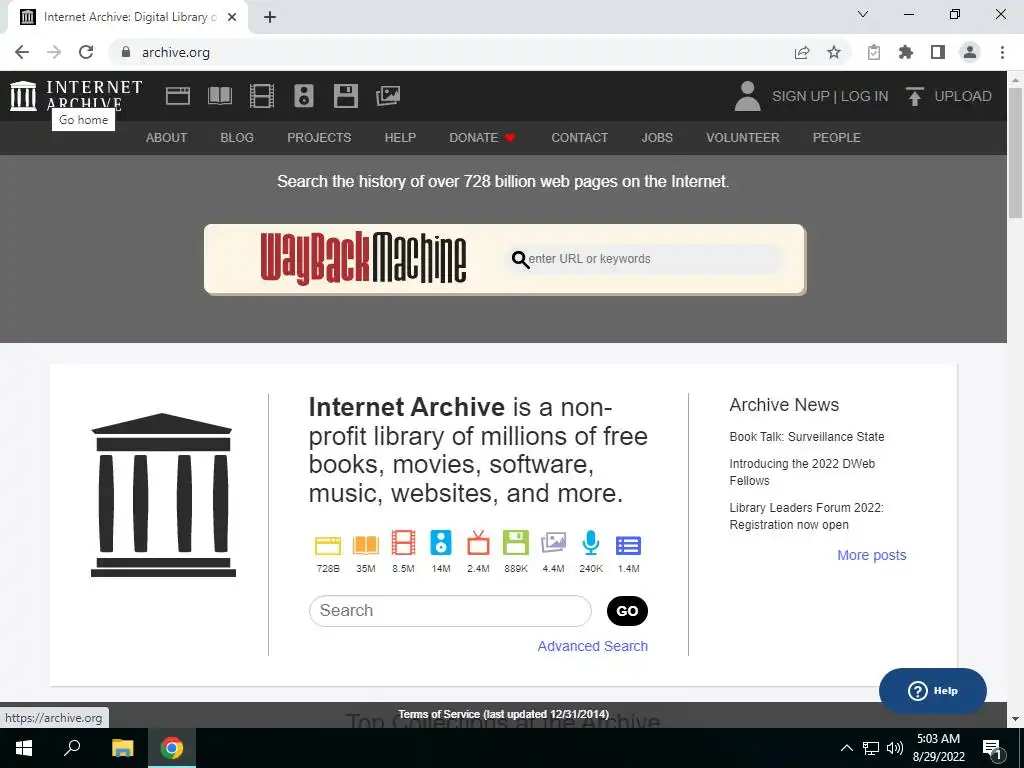1024x768 pixels.
Task: Click the black GO button
Action: tap(627, 611)
